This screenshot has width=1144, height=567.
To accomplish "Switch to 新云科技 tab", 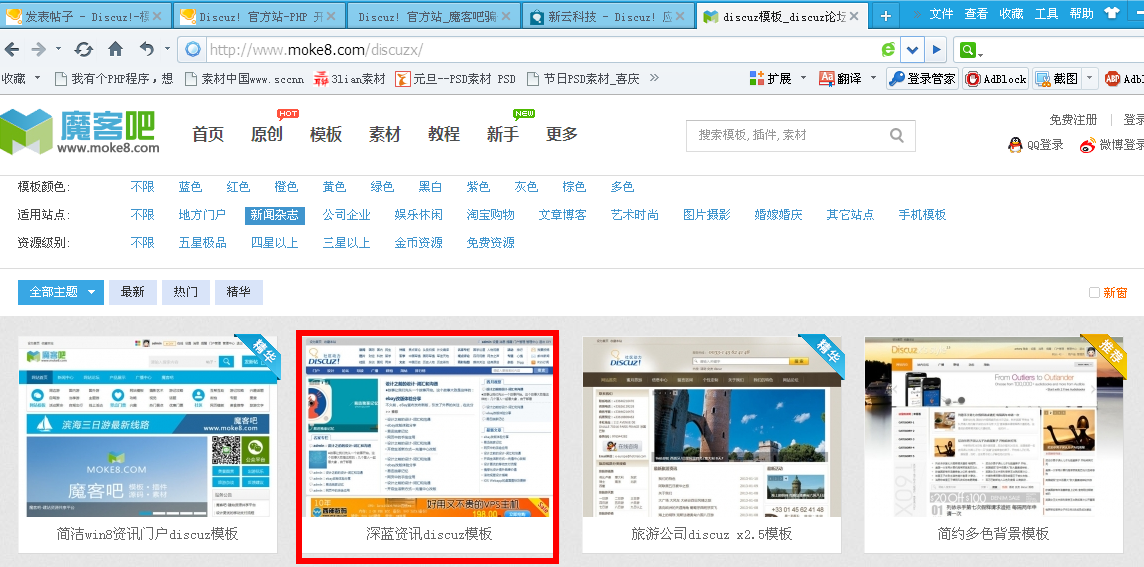I will tap(609, 15).
